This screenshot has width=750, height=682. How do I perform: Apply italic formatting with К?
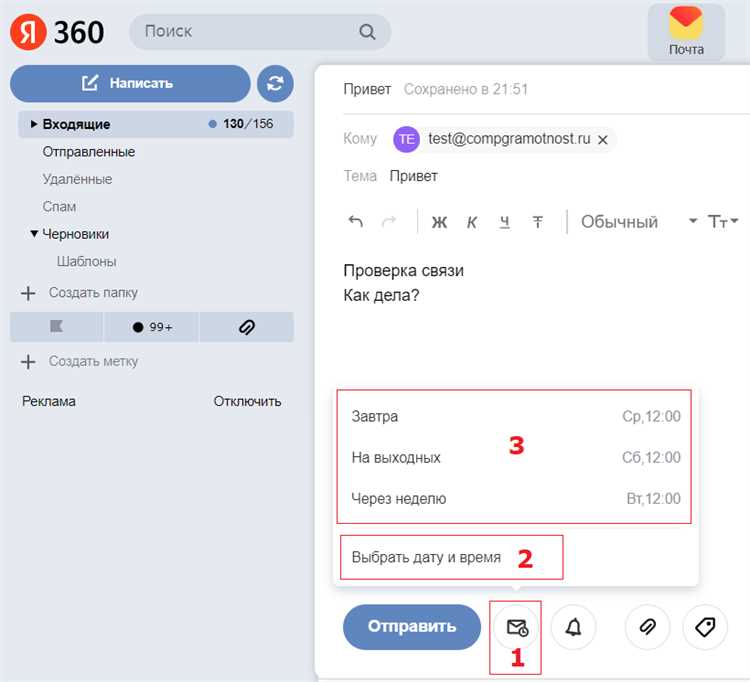pyautogui.click(x=472, y=222)
